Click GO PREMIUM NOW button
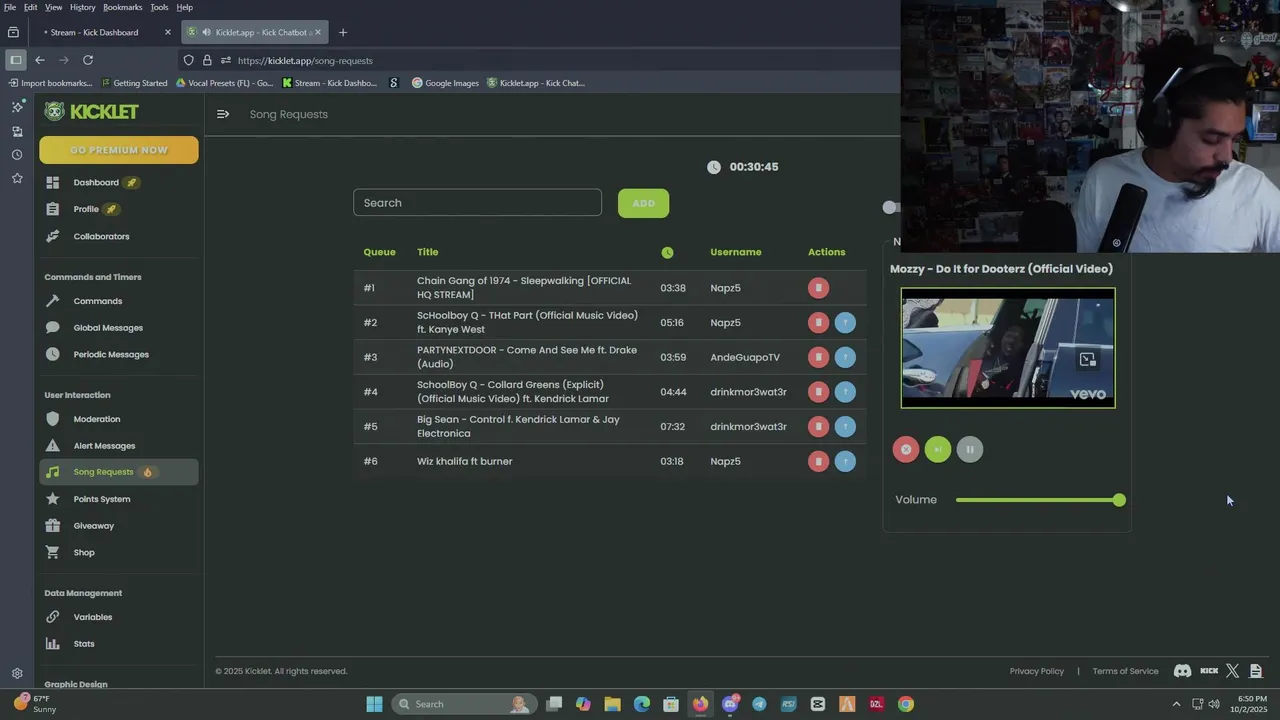 point(119,150)
